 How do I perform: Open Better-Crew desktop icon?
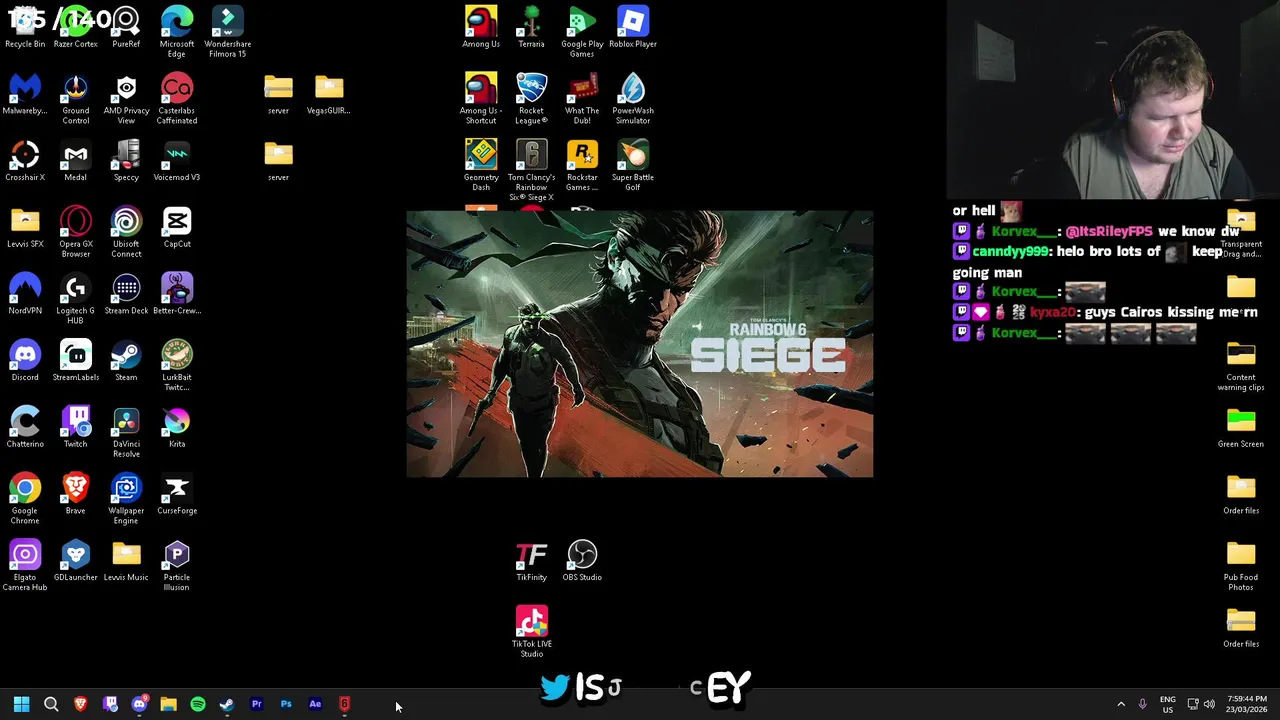tap(177, 294)
